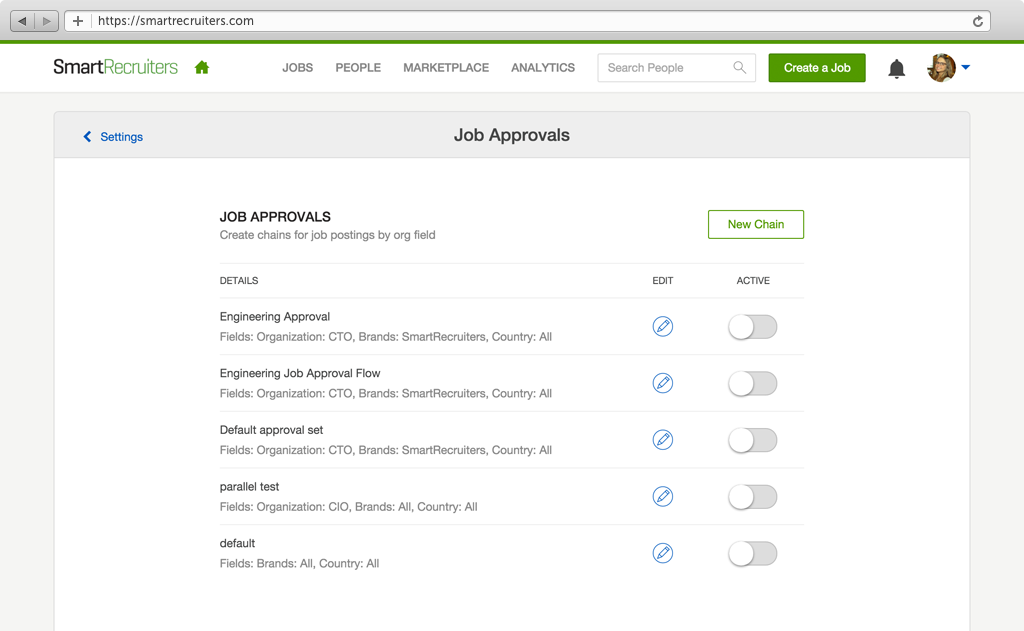This screenshot has height=631, width=1024.
Task: Enable the Default approval set toggle
Action: (752, 440)
